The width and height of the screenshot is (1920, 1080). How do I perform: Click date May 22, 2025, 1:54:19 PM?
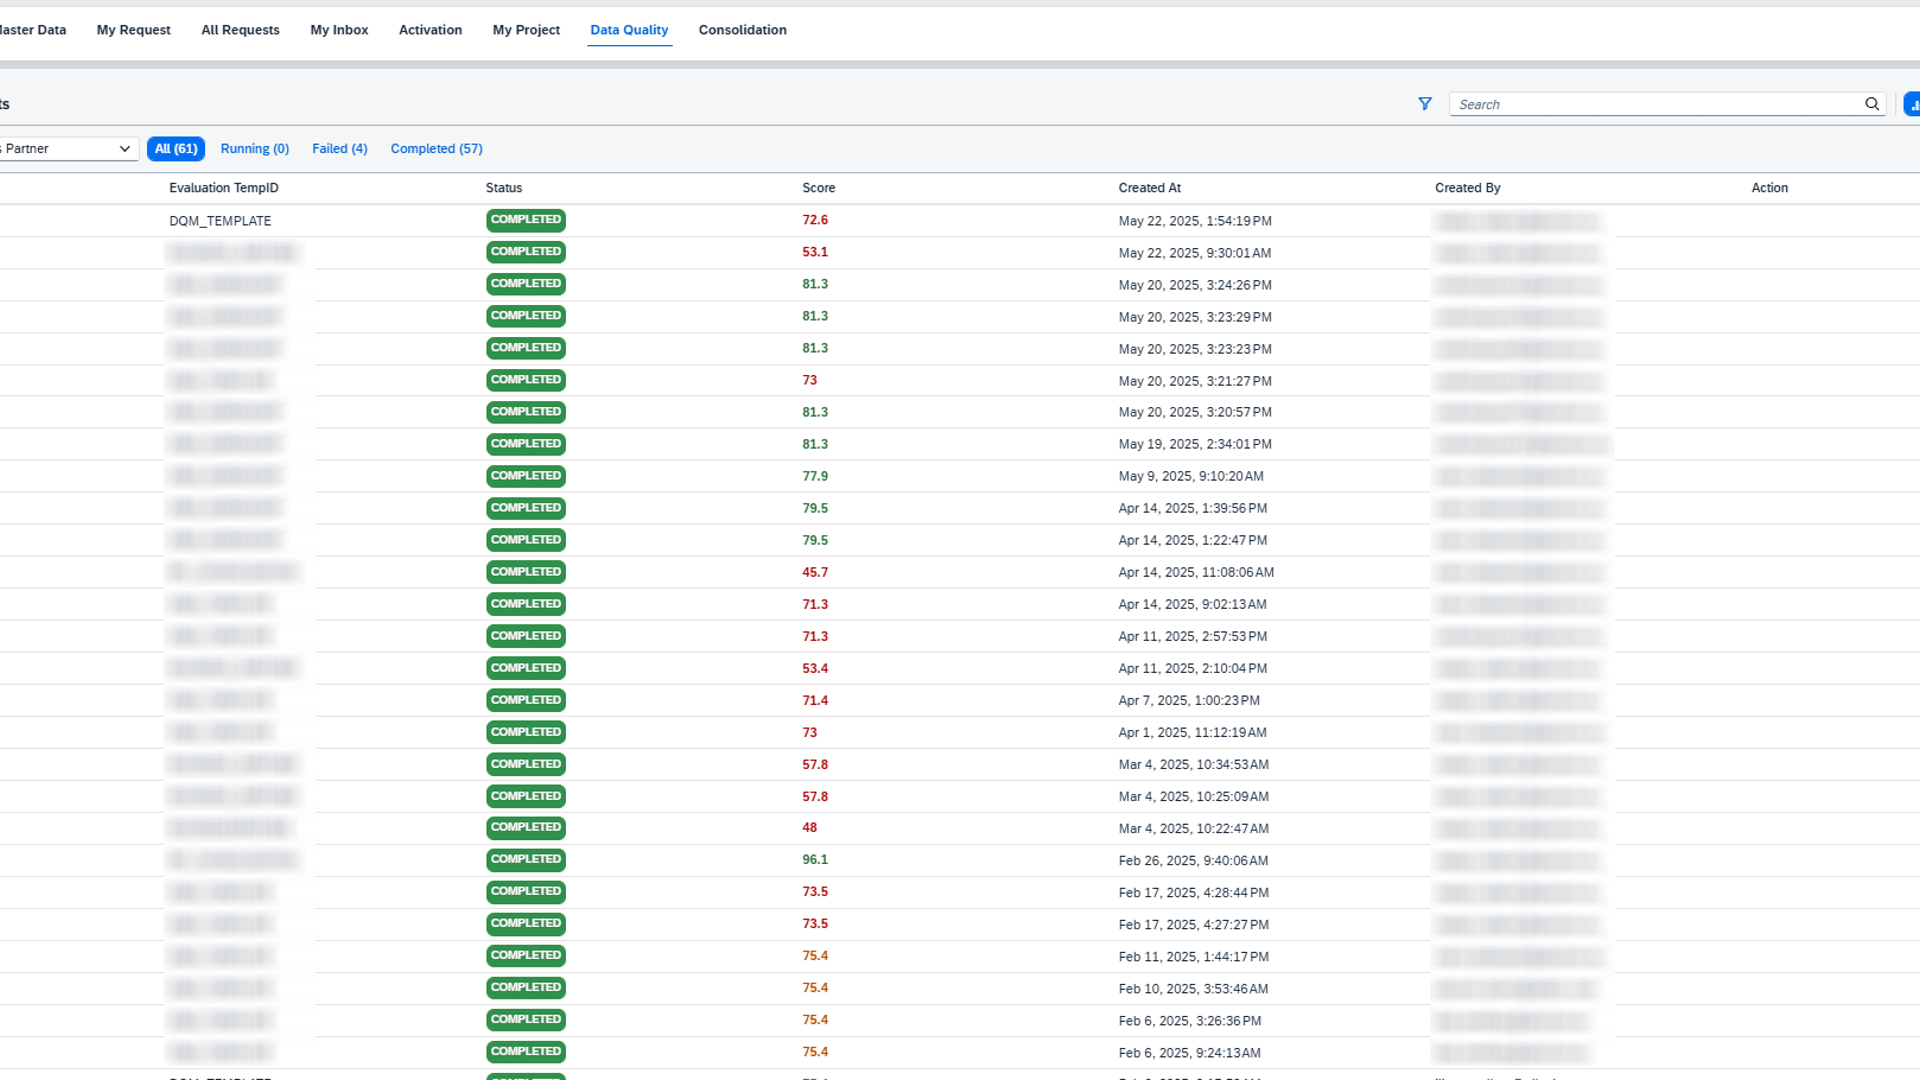(x=1195, y=221)
